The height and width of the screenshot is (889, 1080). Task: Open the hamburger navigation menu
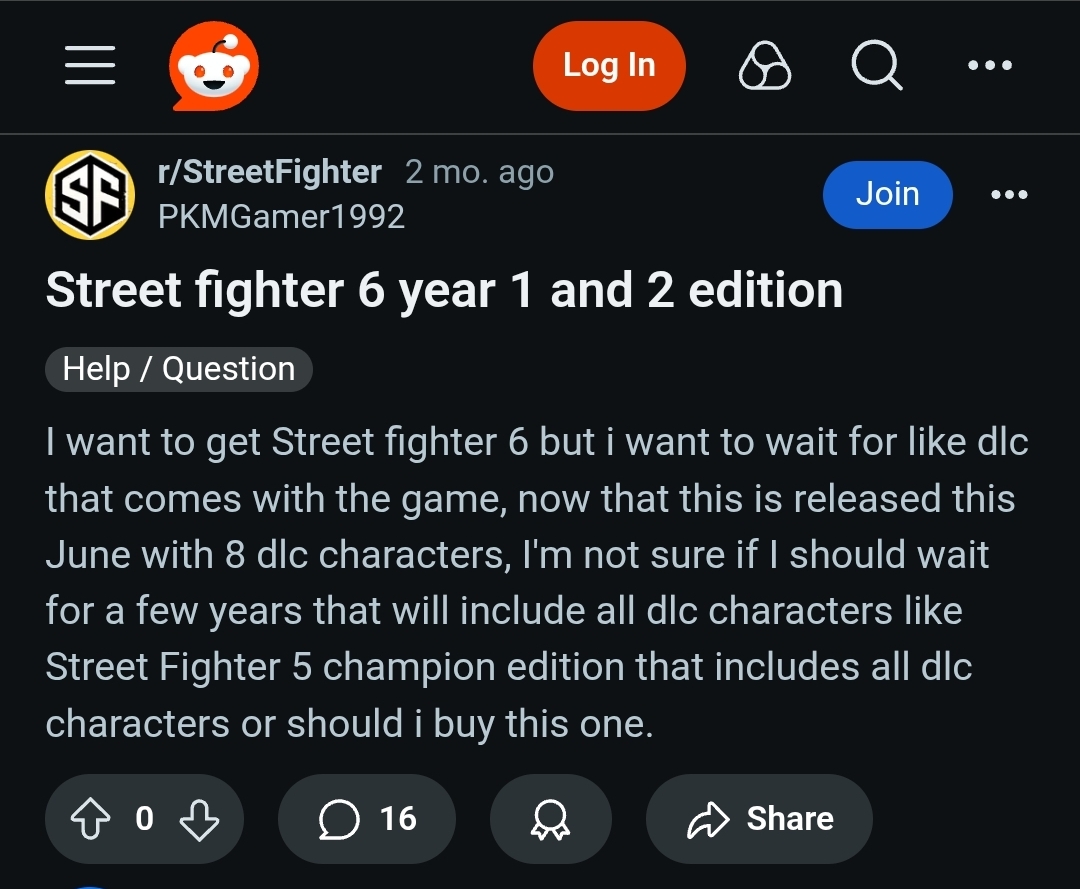click(x=90, y=65)
